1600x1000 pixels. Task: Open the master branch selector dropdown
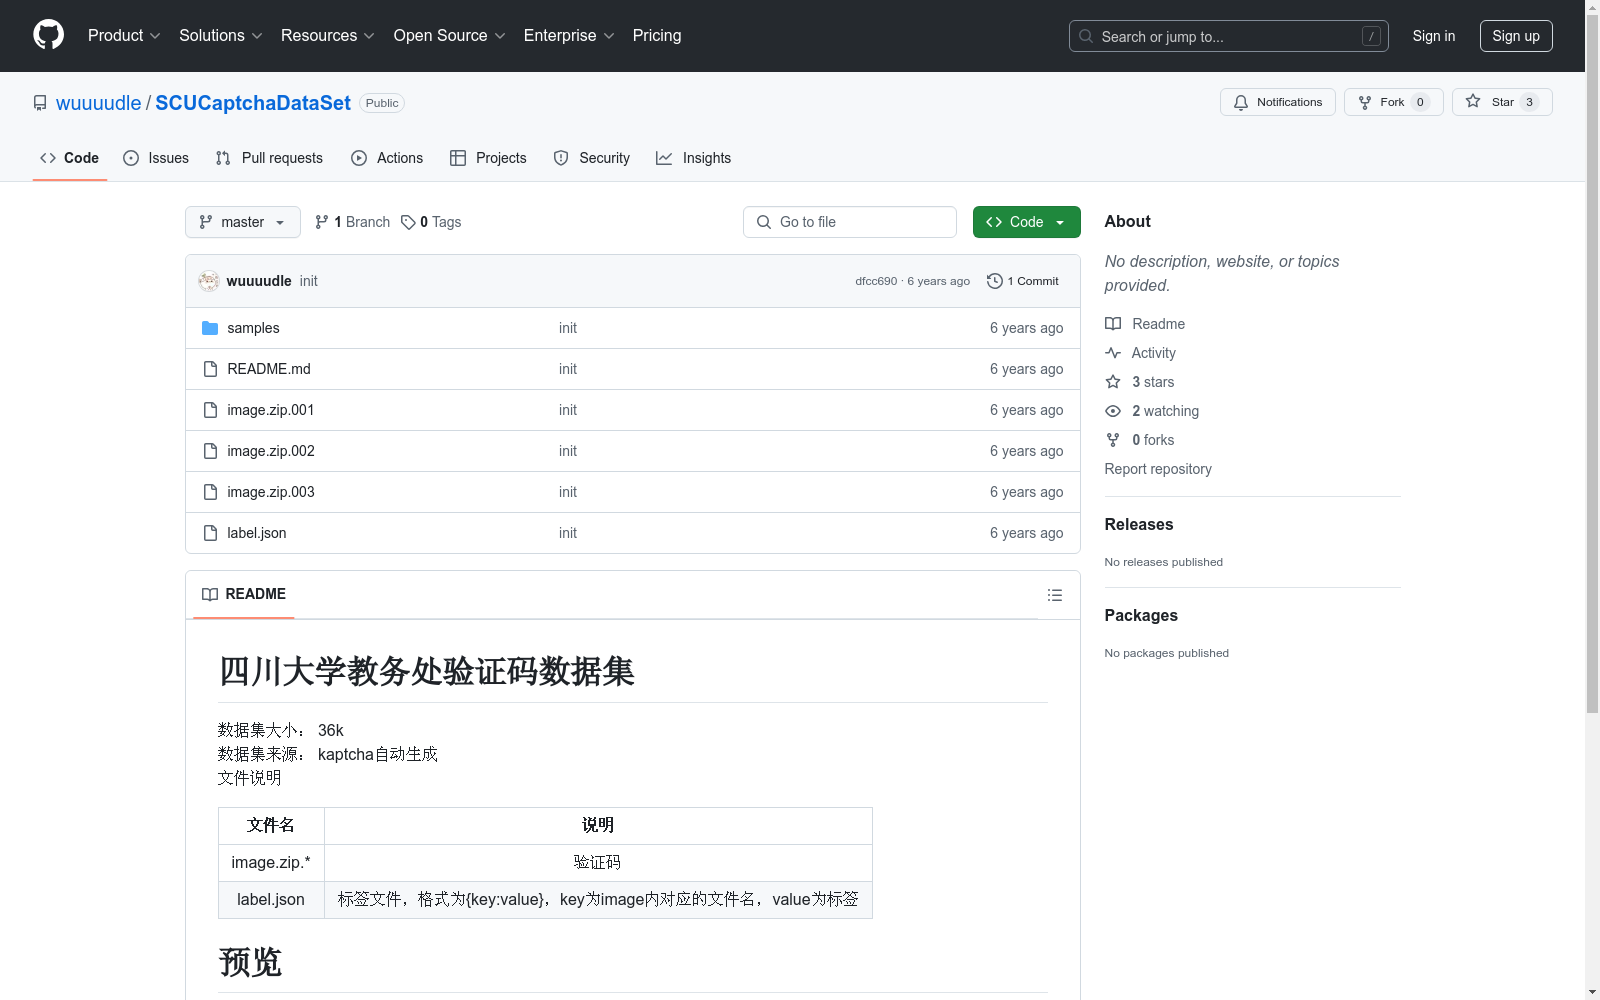coord(243,222)
